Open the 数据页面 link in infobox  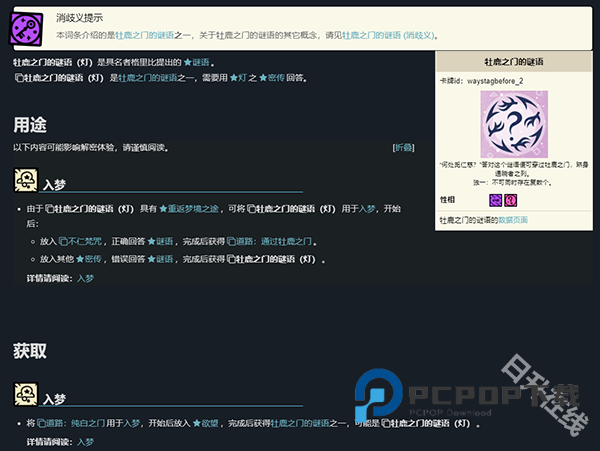pos(513,220)
